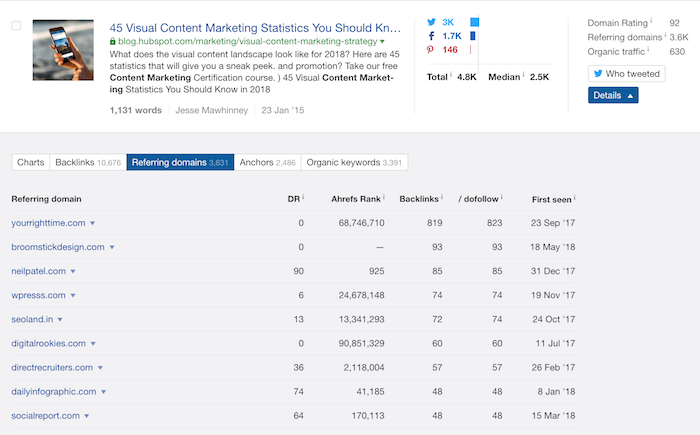The image size is (700, 435).
Task: Click the light blue Twitter bar
Action: (475, 22)
